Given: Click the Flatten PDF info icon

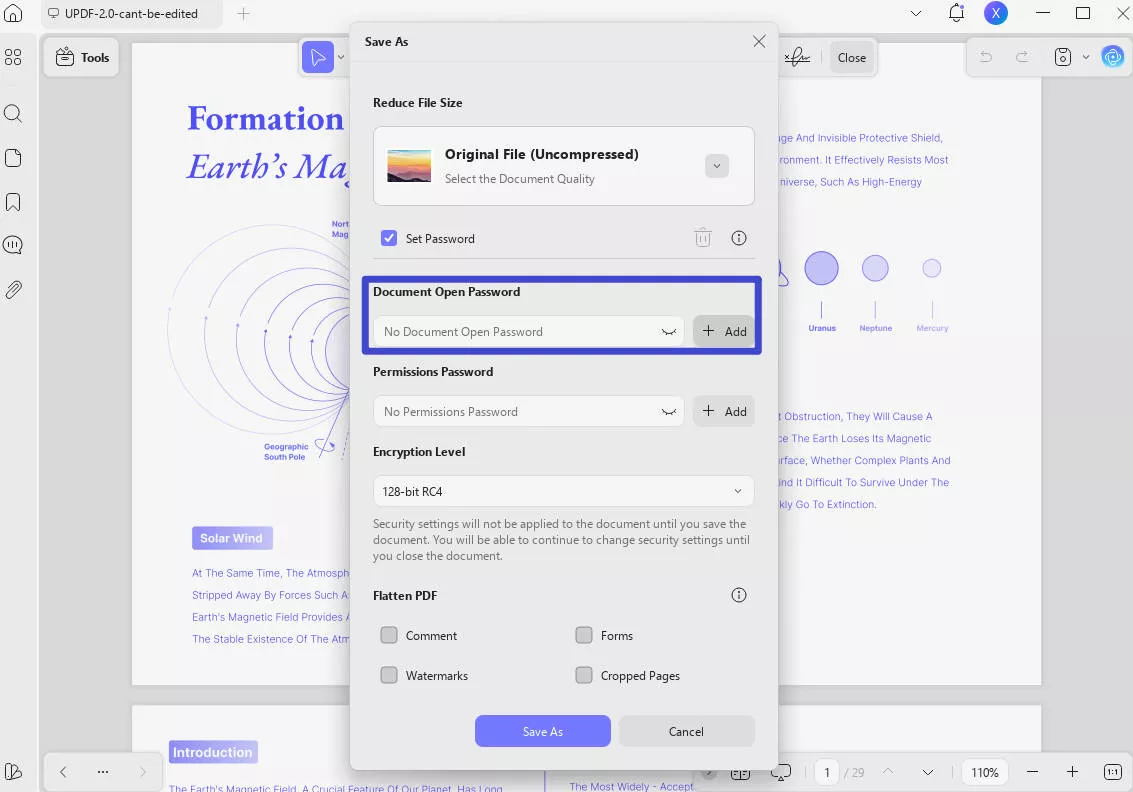Looking at the screenshot, I should [x=738, y=595].
